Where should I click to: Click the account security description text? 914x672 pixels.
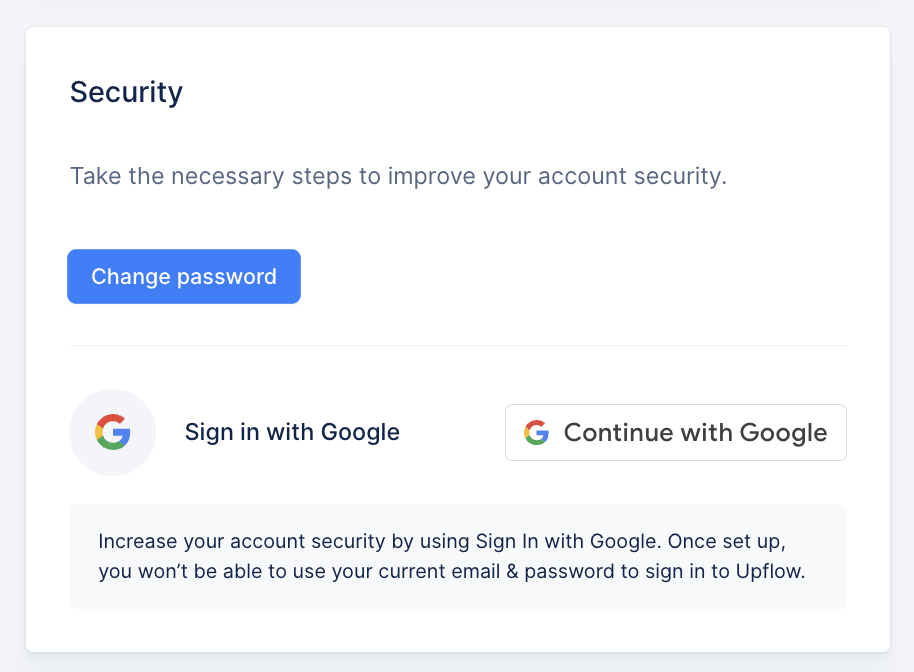coord(399,176)
